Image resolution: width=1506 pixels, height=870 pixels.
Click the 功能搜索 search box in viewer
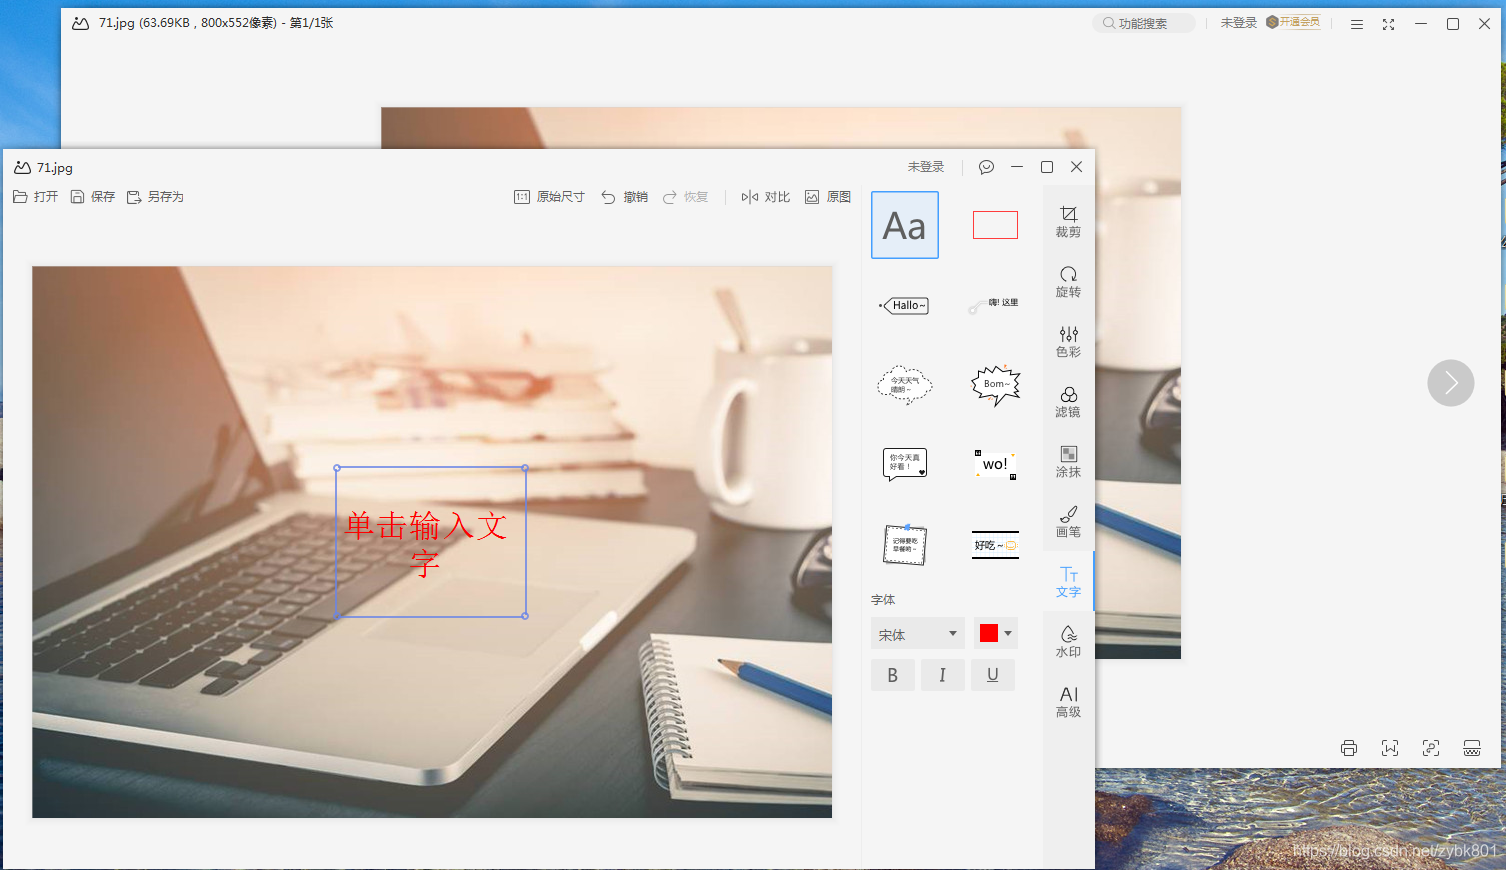click(1143, 23)
